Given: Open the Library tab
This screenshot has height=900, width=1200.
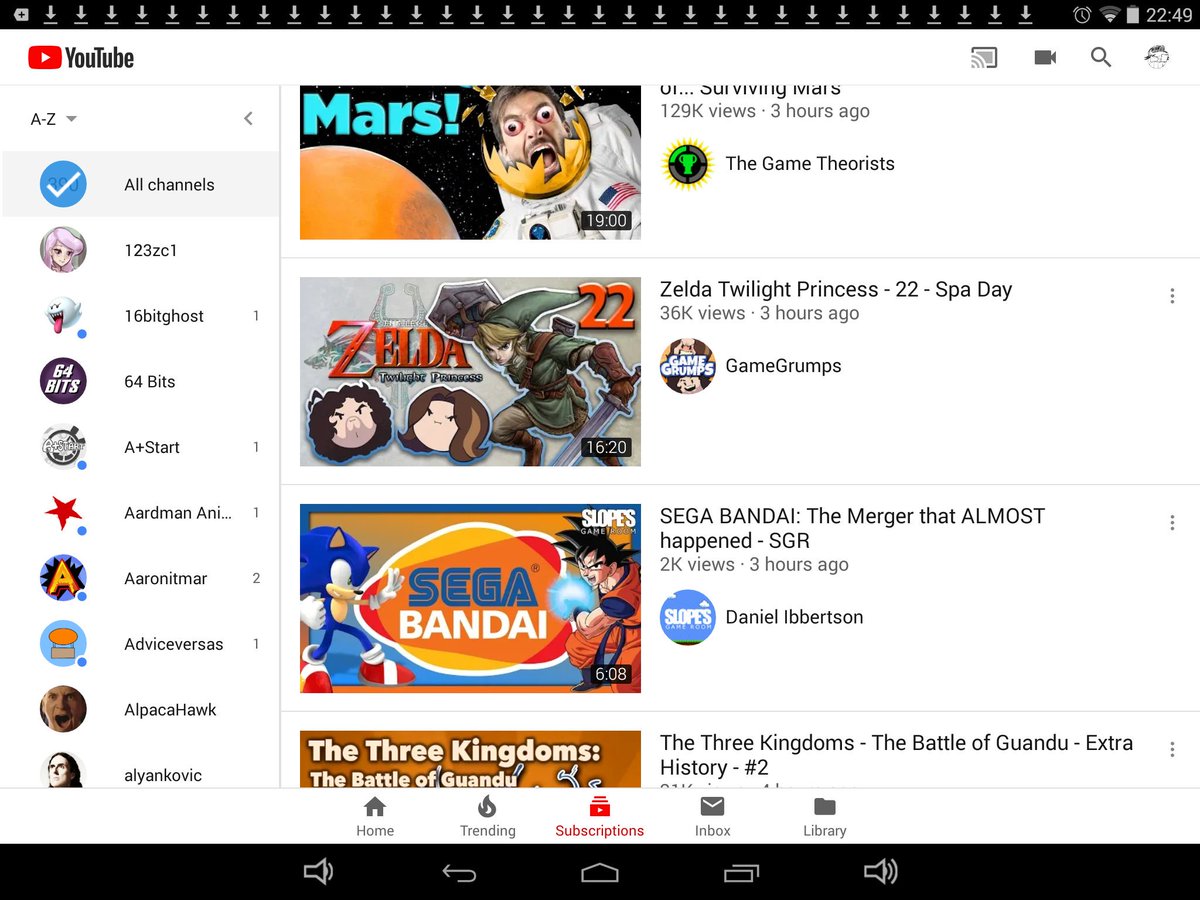Looking at the screenshot, I should click(x=825, y=816).
